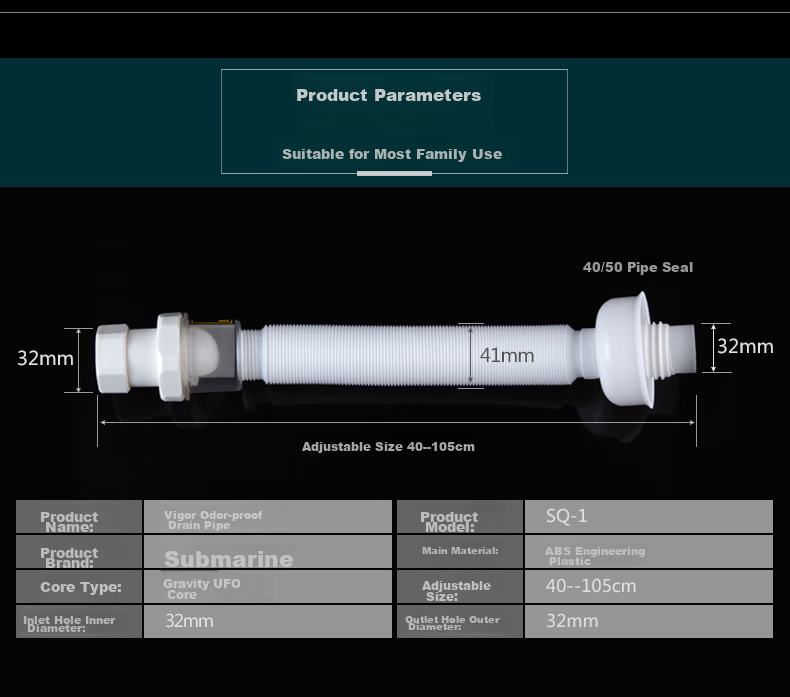Click the right 32mm outlet dimension label
Viewport: 790px width, 697px height.
click(x=745, y=347)
